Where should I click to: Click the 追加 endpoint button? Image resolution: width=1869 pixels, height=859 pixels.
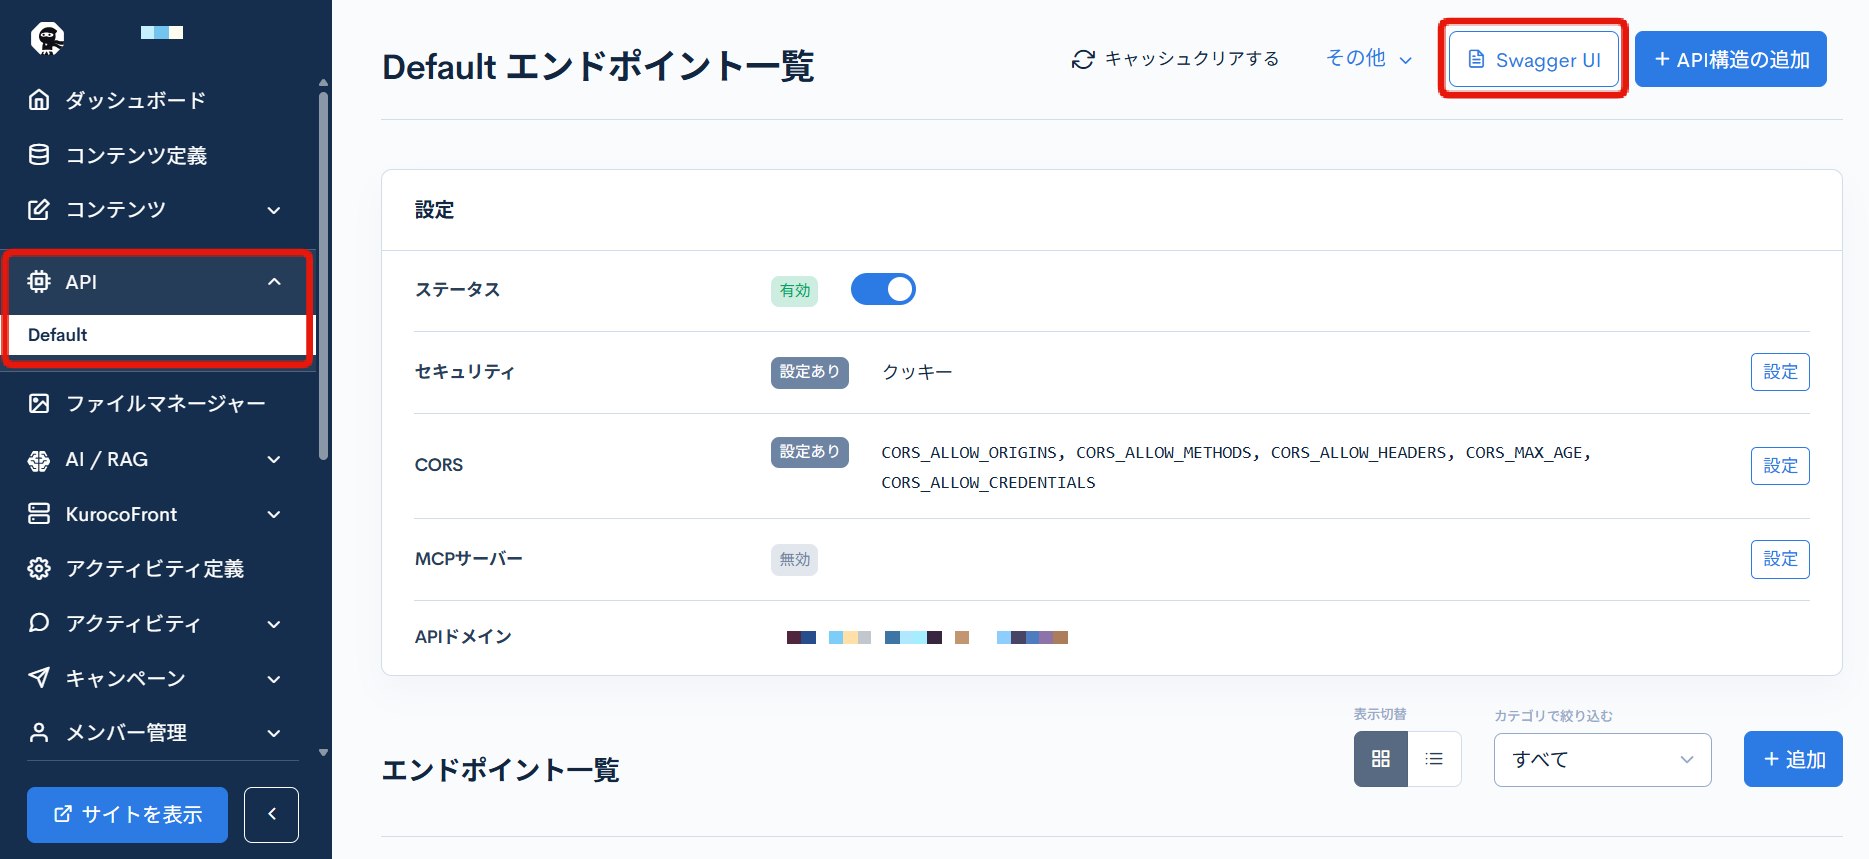pos(1793,759)
